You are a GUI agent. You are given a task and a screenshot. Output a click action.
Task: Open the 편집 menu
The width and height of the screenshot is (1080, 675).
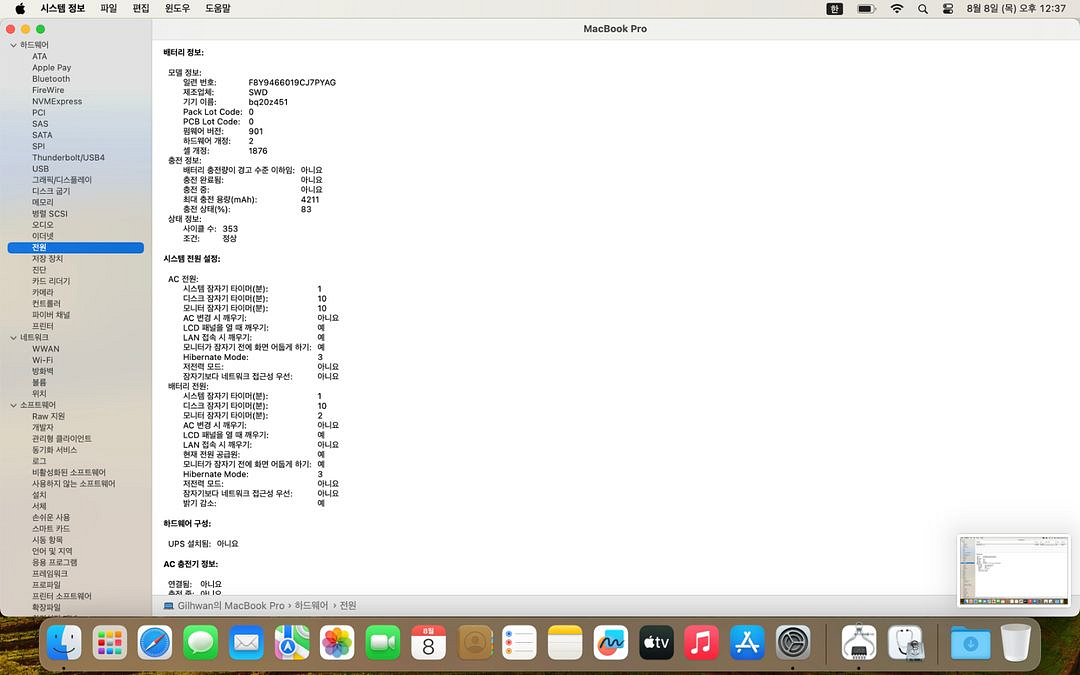(x=141, y=9)
